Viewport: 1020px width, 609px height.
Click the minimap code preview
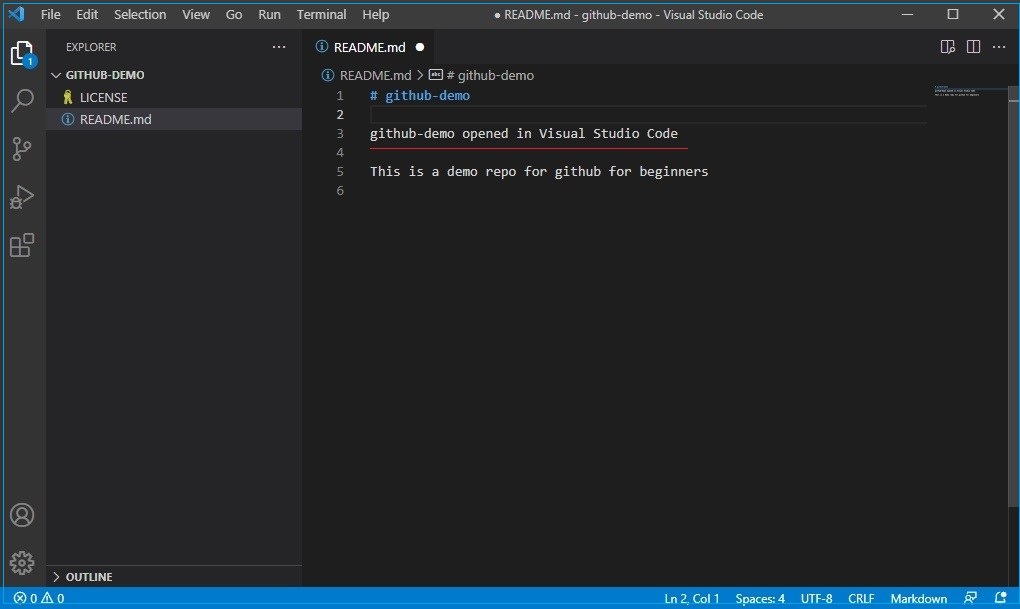point(957,91)
